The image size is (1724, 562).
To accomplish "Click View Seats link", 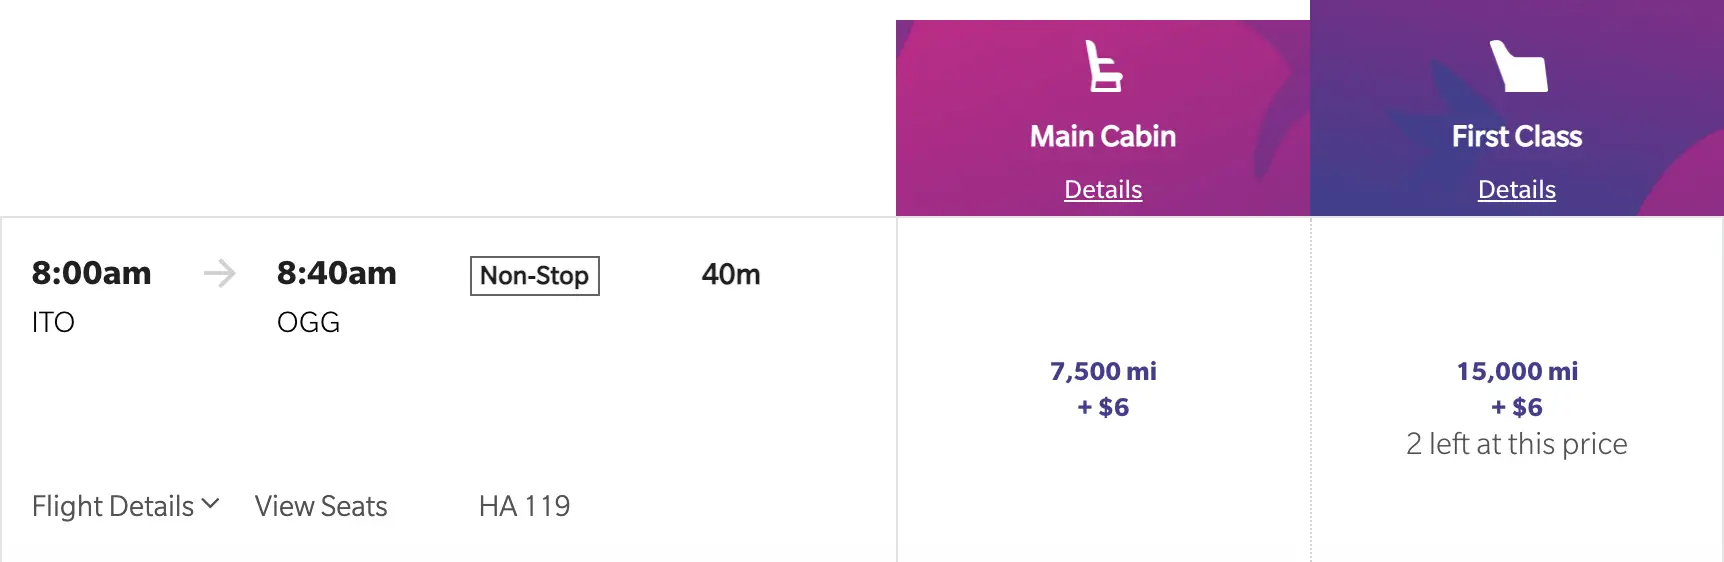I will tap(321, 506).
